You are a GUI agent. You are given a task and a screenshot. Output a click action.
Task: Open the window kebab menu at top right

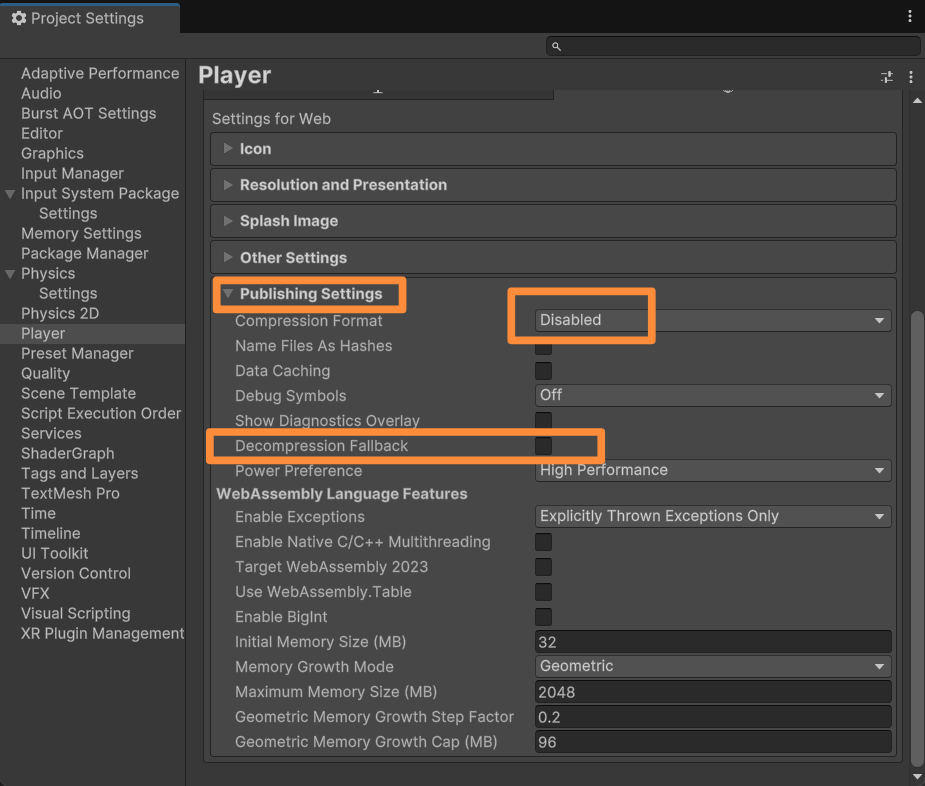910,17
